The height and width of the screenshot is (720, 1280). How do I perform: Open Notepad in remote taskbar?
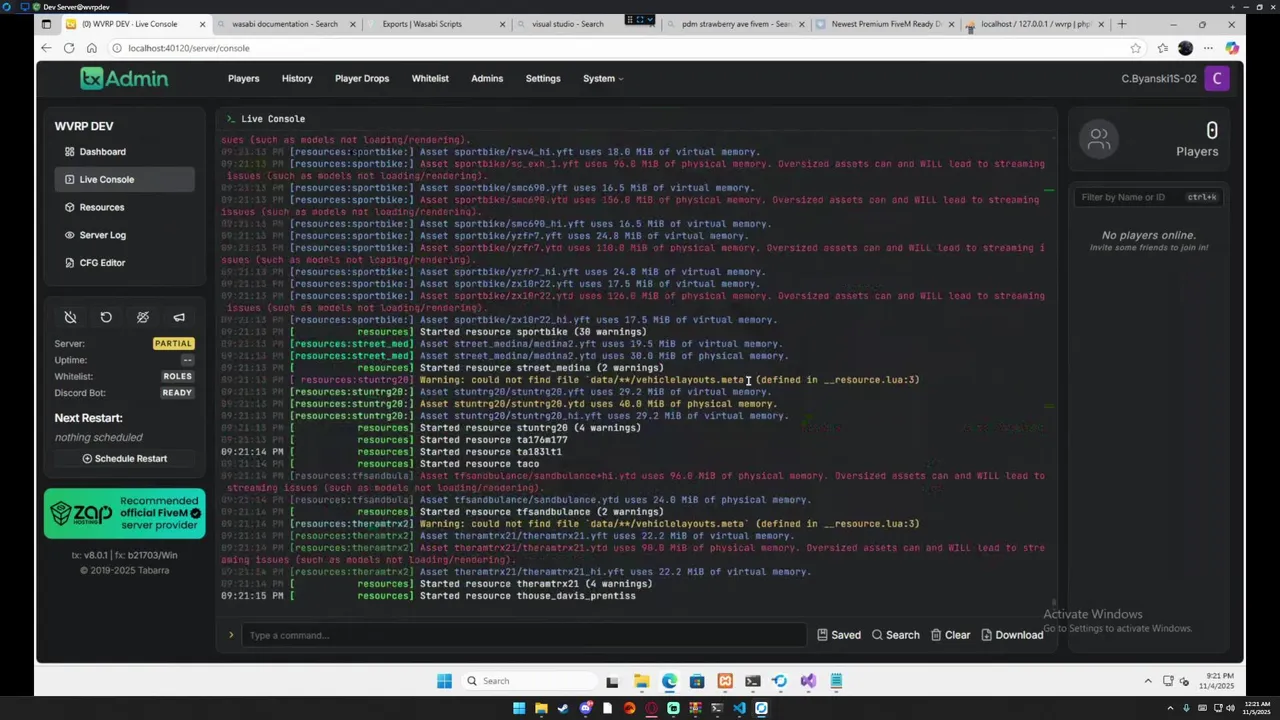click(x=836, y=681)
